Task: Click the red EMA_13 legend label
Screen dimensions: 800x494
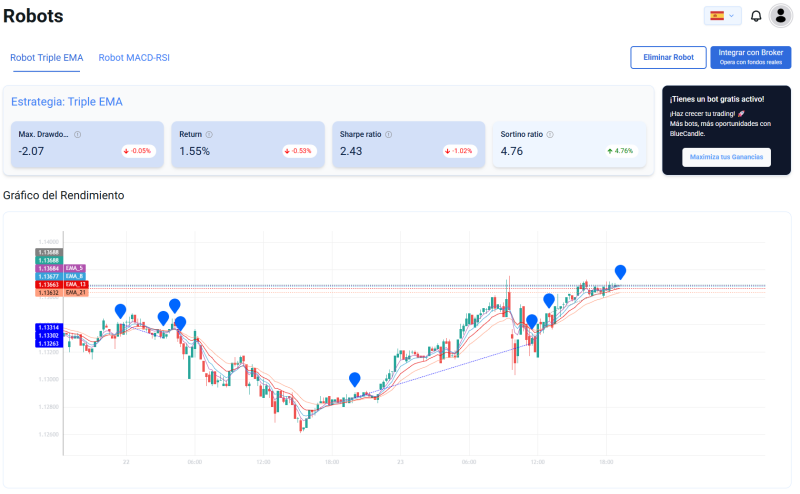Action: point(77,284)
